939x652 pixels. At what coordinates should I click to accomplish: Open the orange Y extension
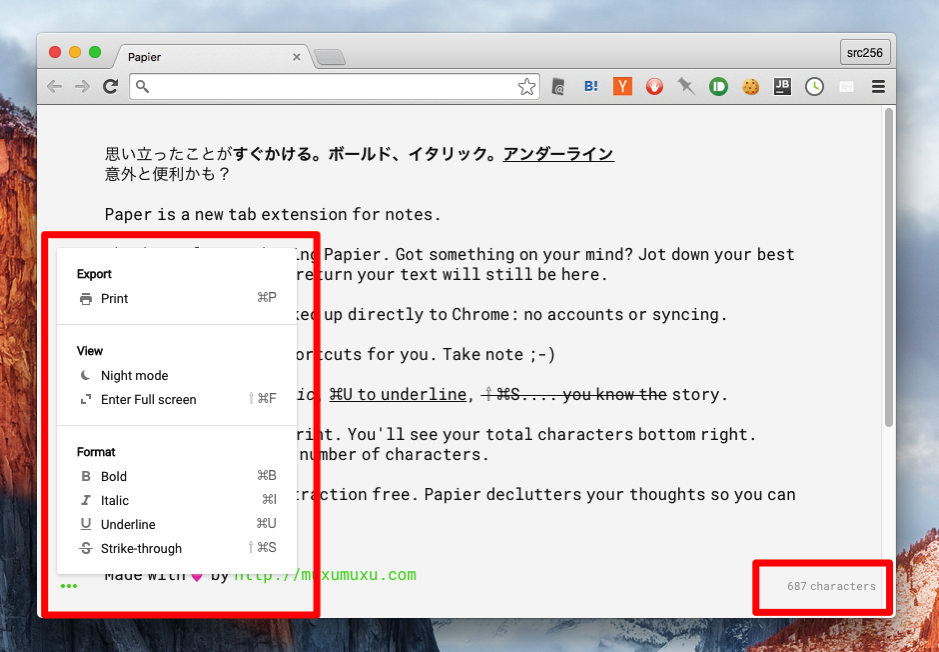click(622, 87)
